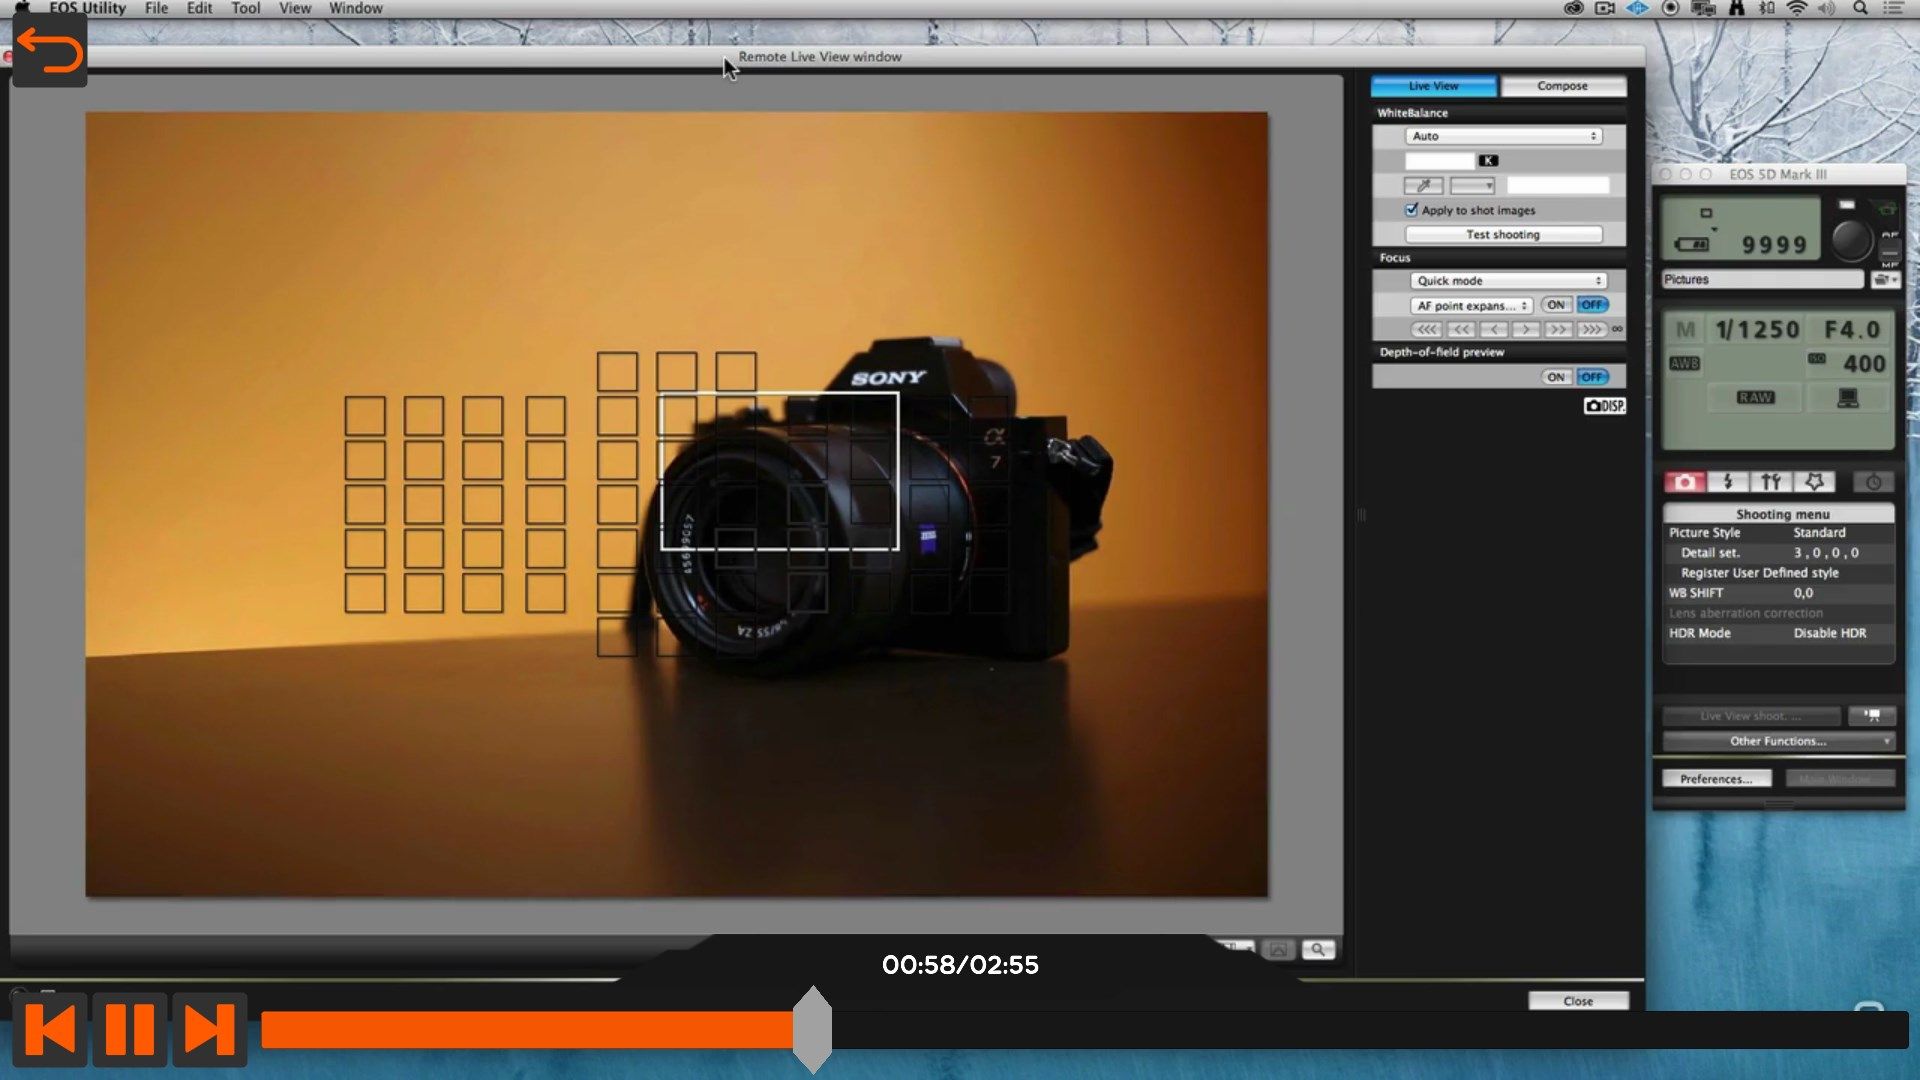Viewport: 1920px width, 1080px height.
Task: Open the star My Menu tab
Action: (1814, 483)
